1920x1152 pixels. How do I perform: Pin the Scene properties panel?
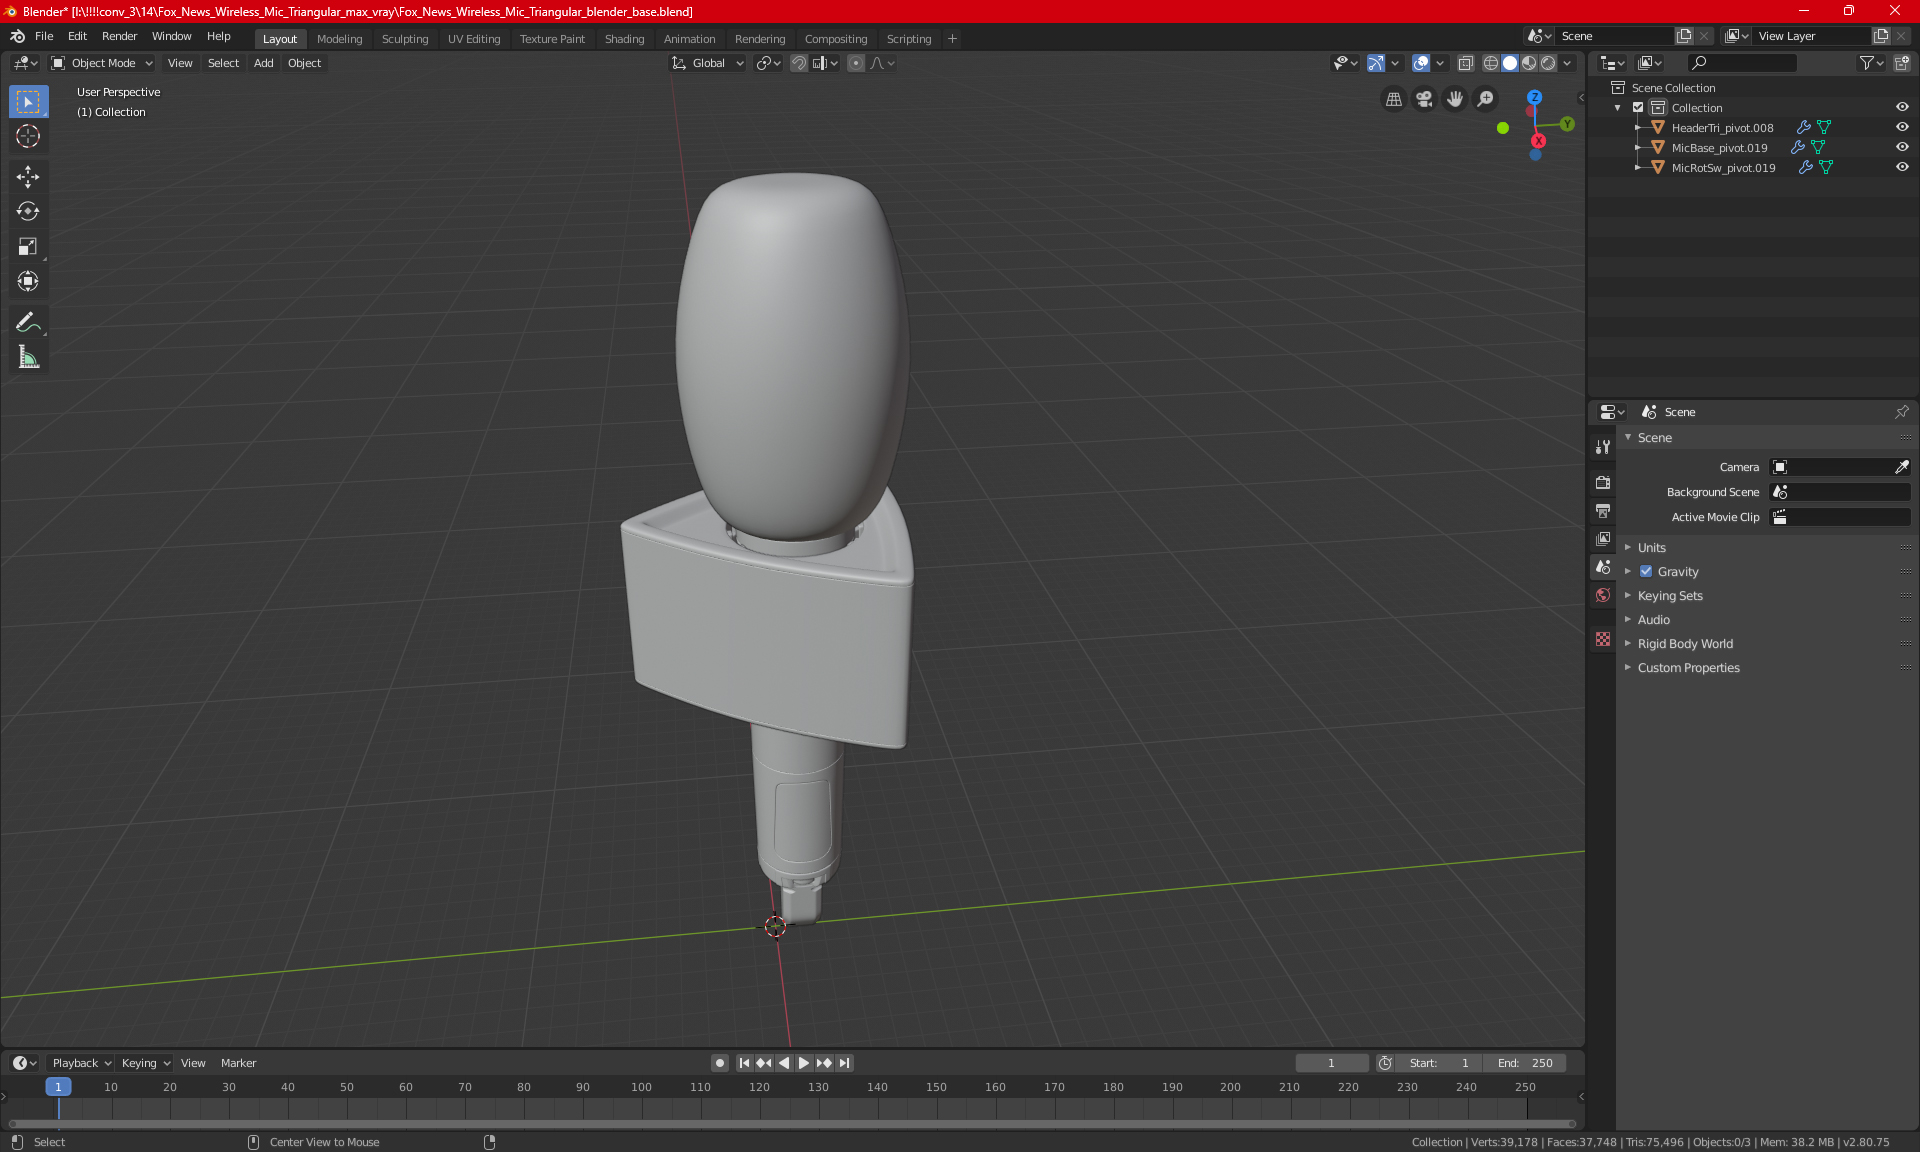1901,412
